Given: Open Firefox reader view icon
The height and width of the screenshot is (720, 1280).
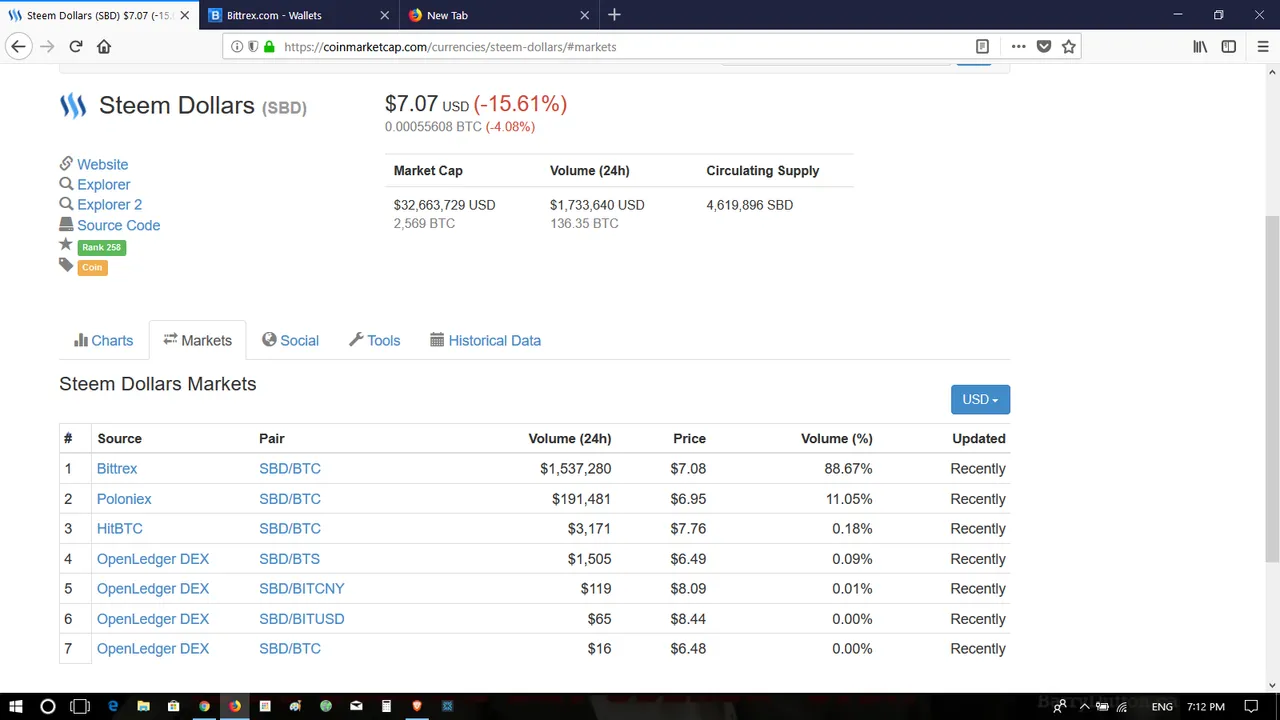Looking at the screenshot, I should [x=982, y=47].
